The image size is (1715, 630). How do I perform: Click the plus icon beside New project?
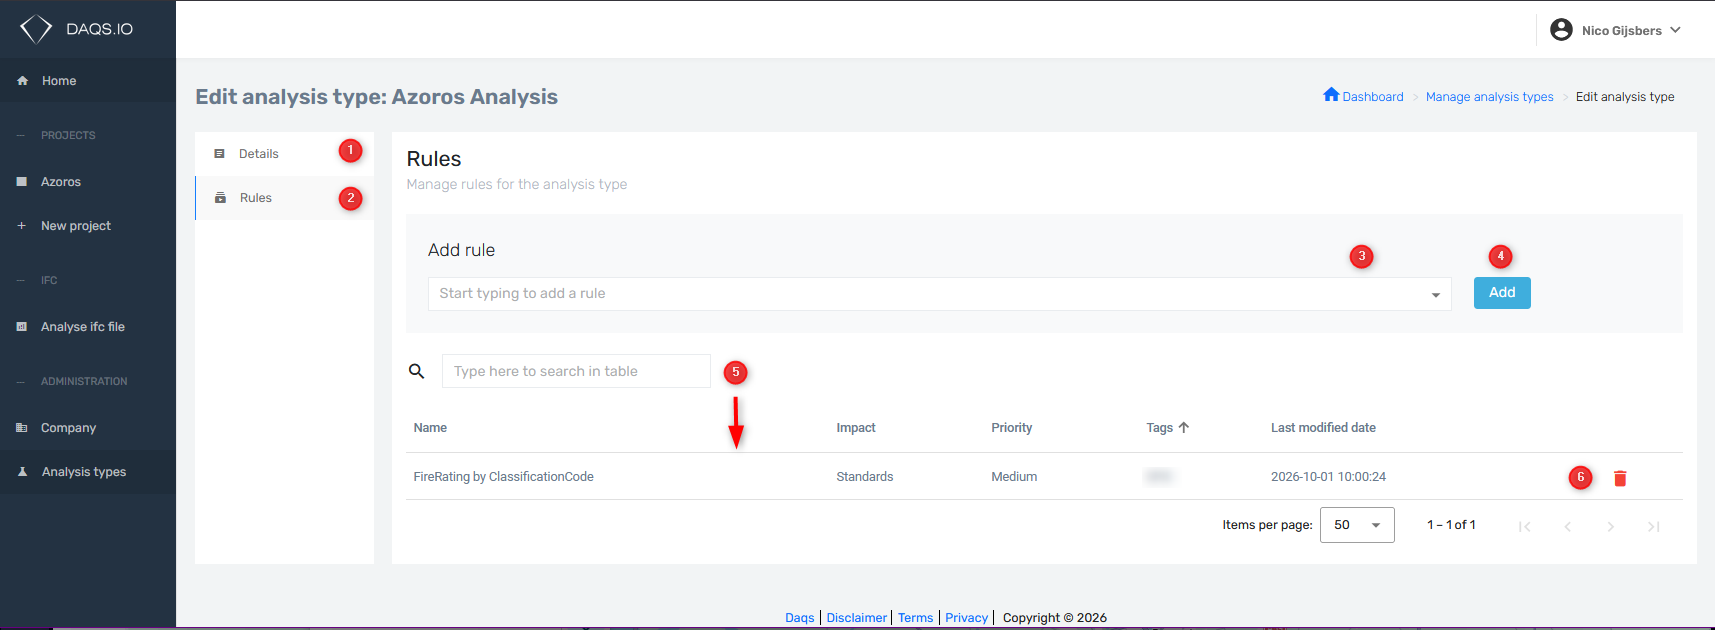tap(22, 226)
